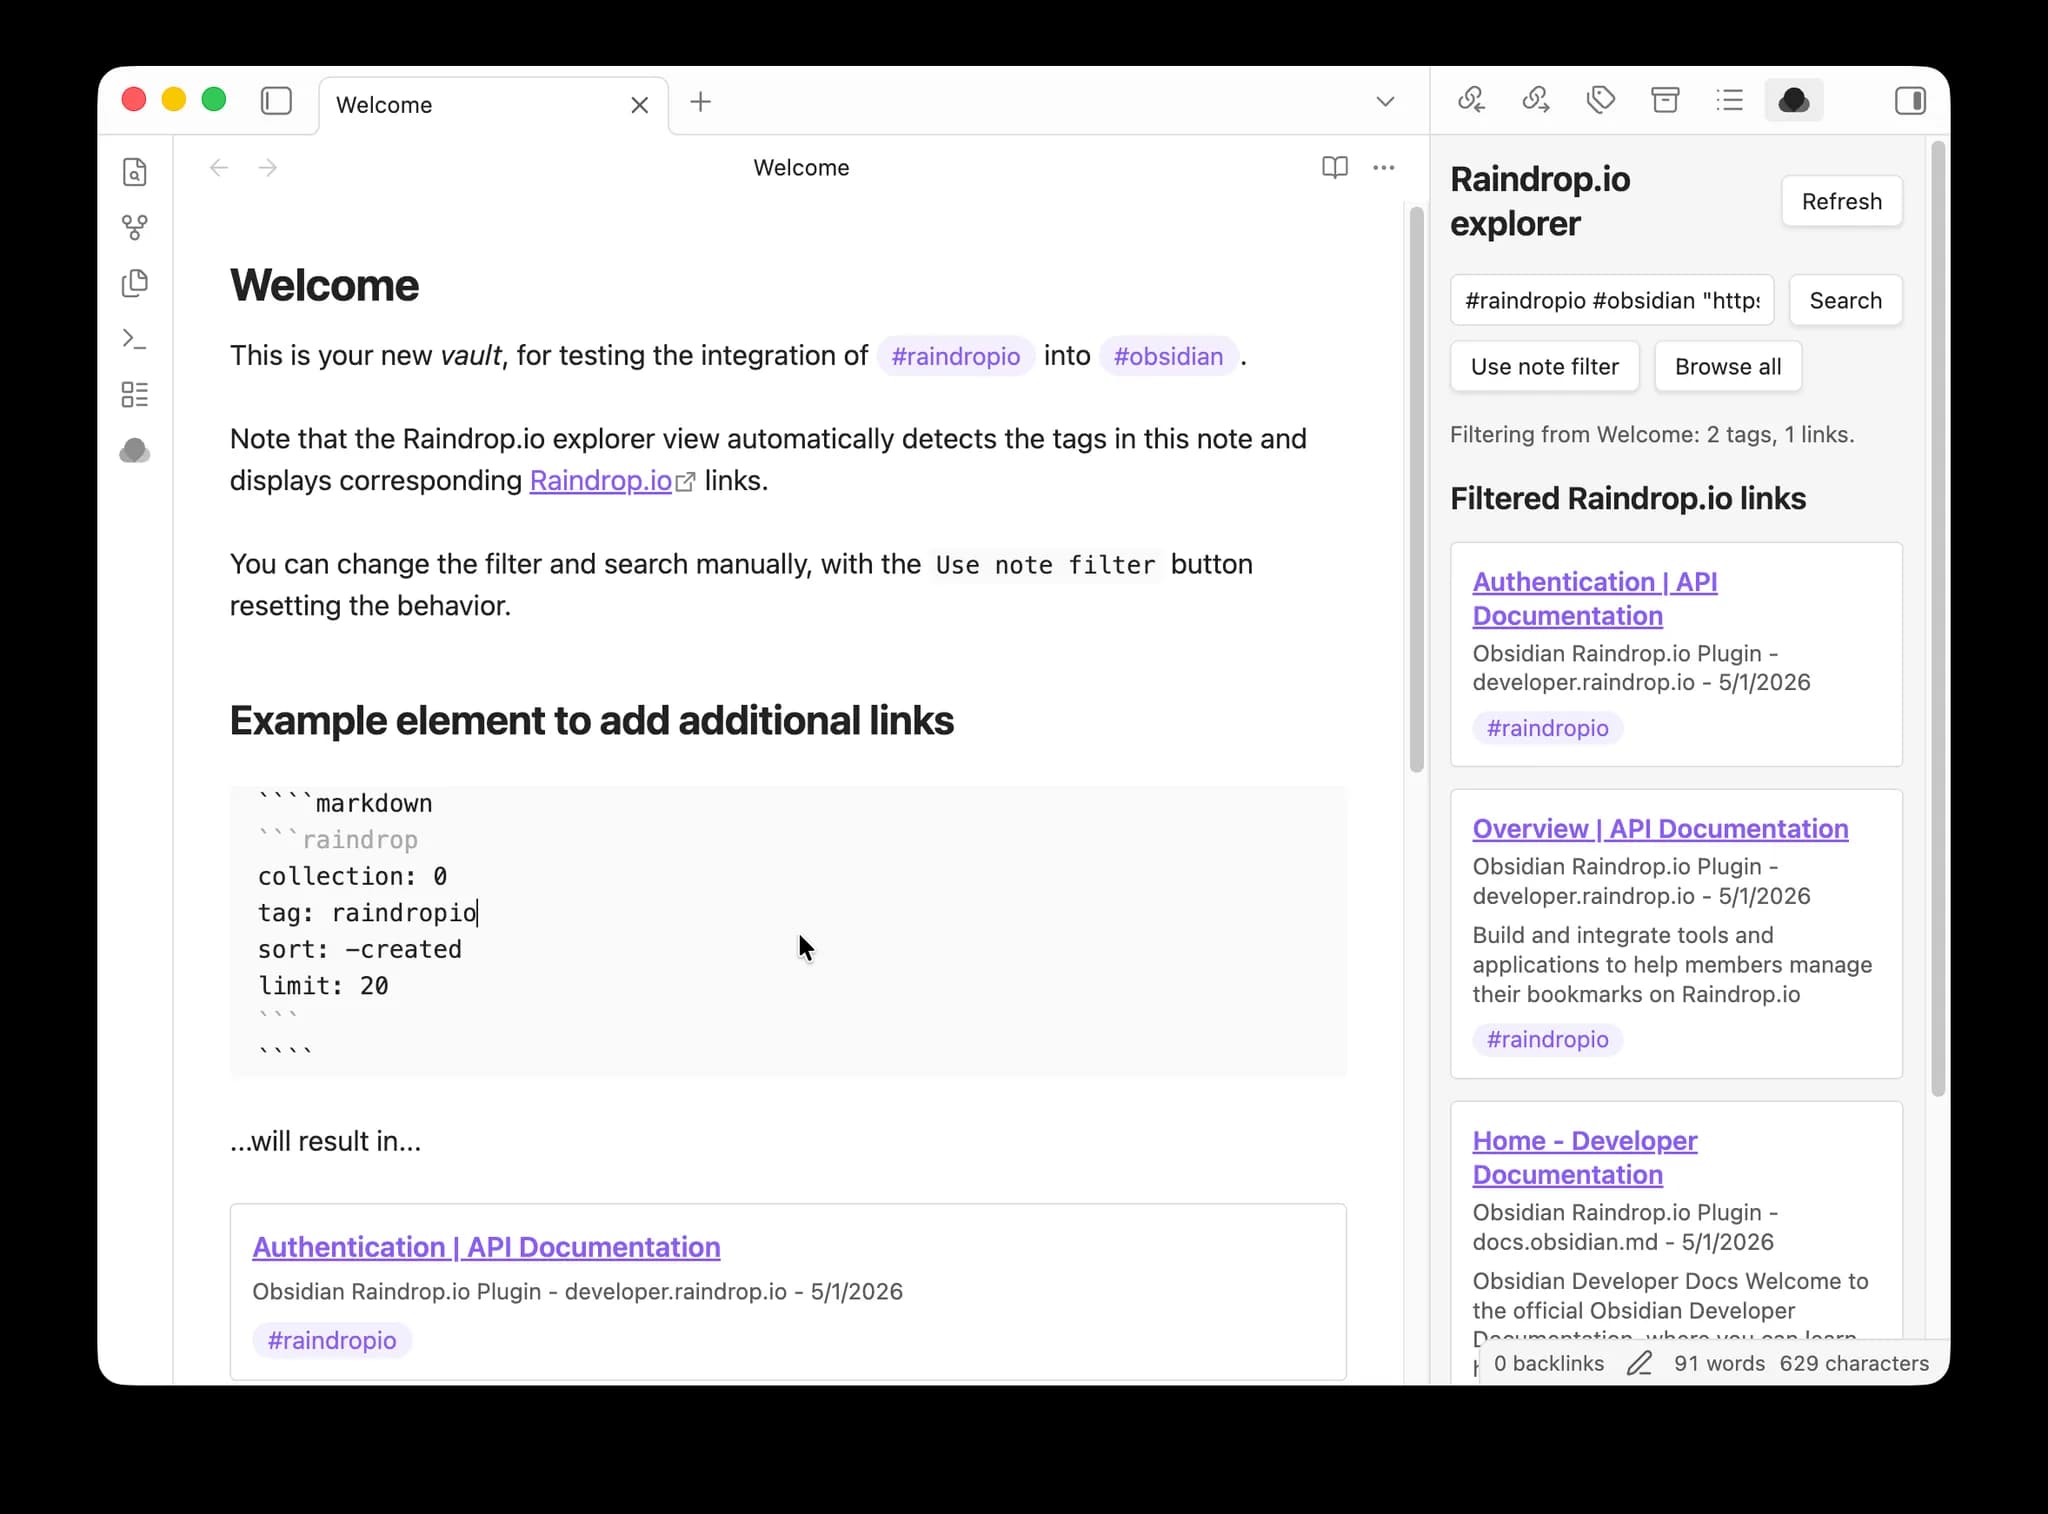The width and height of the screenshot is (2048, 1514).
Task: Expand the tab list dropdown chevron
Action: tap(1385, 102)
